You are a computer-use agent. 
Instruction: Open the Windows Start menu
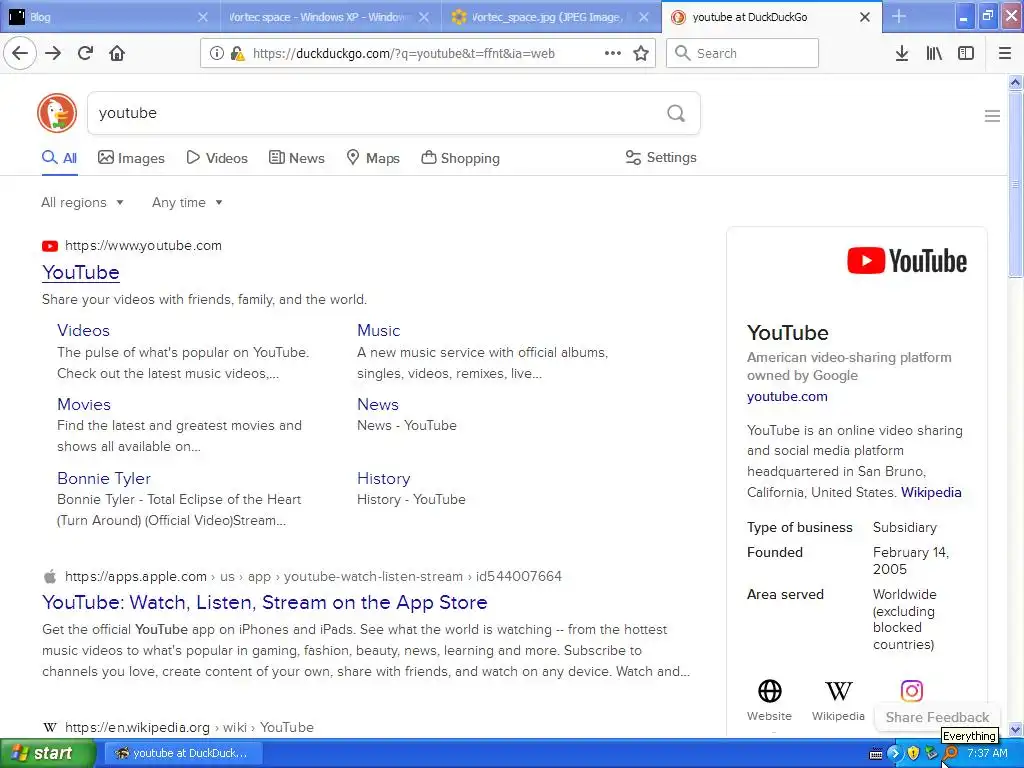[48, 753]
